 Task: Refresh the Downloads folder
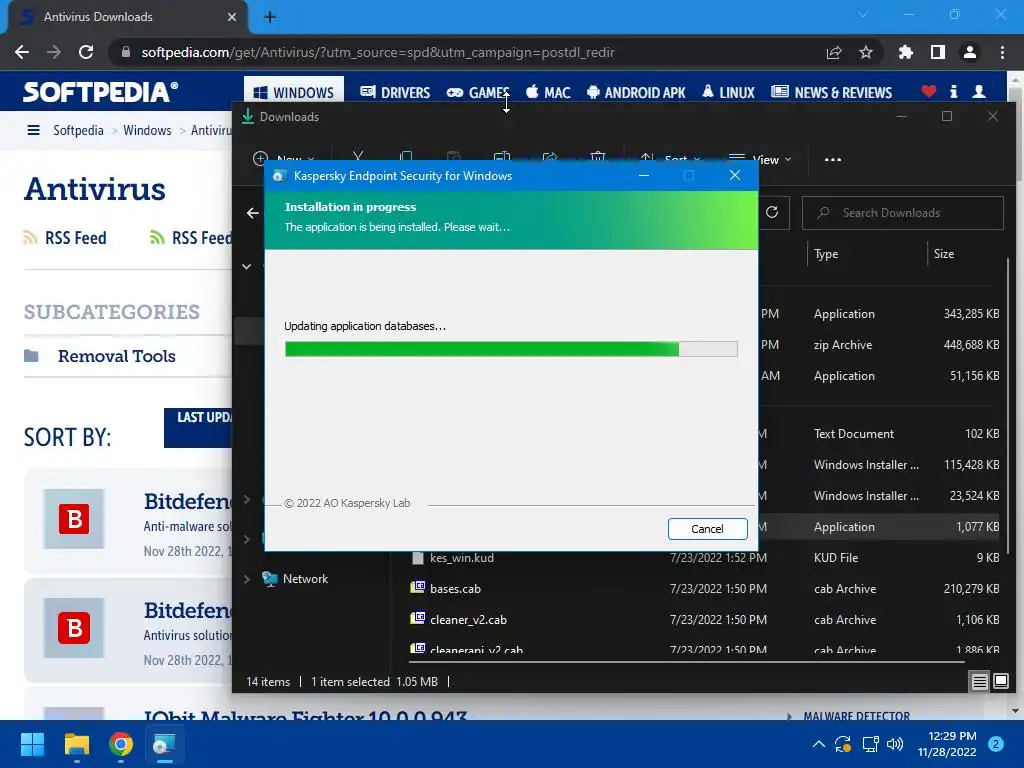(x=772, y=212)
